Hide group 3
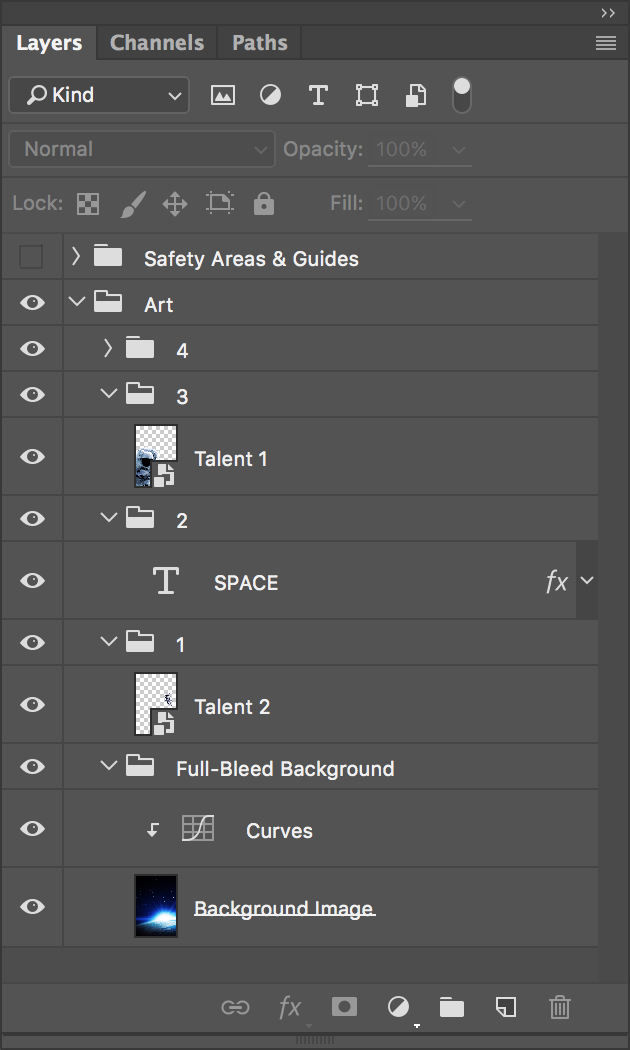630x1050 pixels. (32, 394)
